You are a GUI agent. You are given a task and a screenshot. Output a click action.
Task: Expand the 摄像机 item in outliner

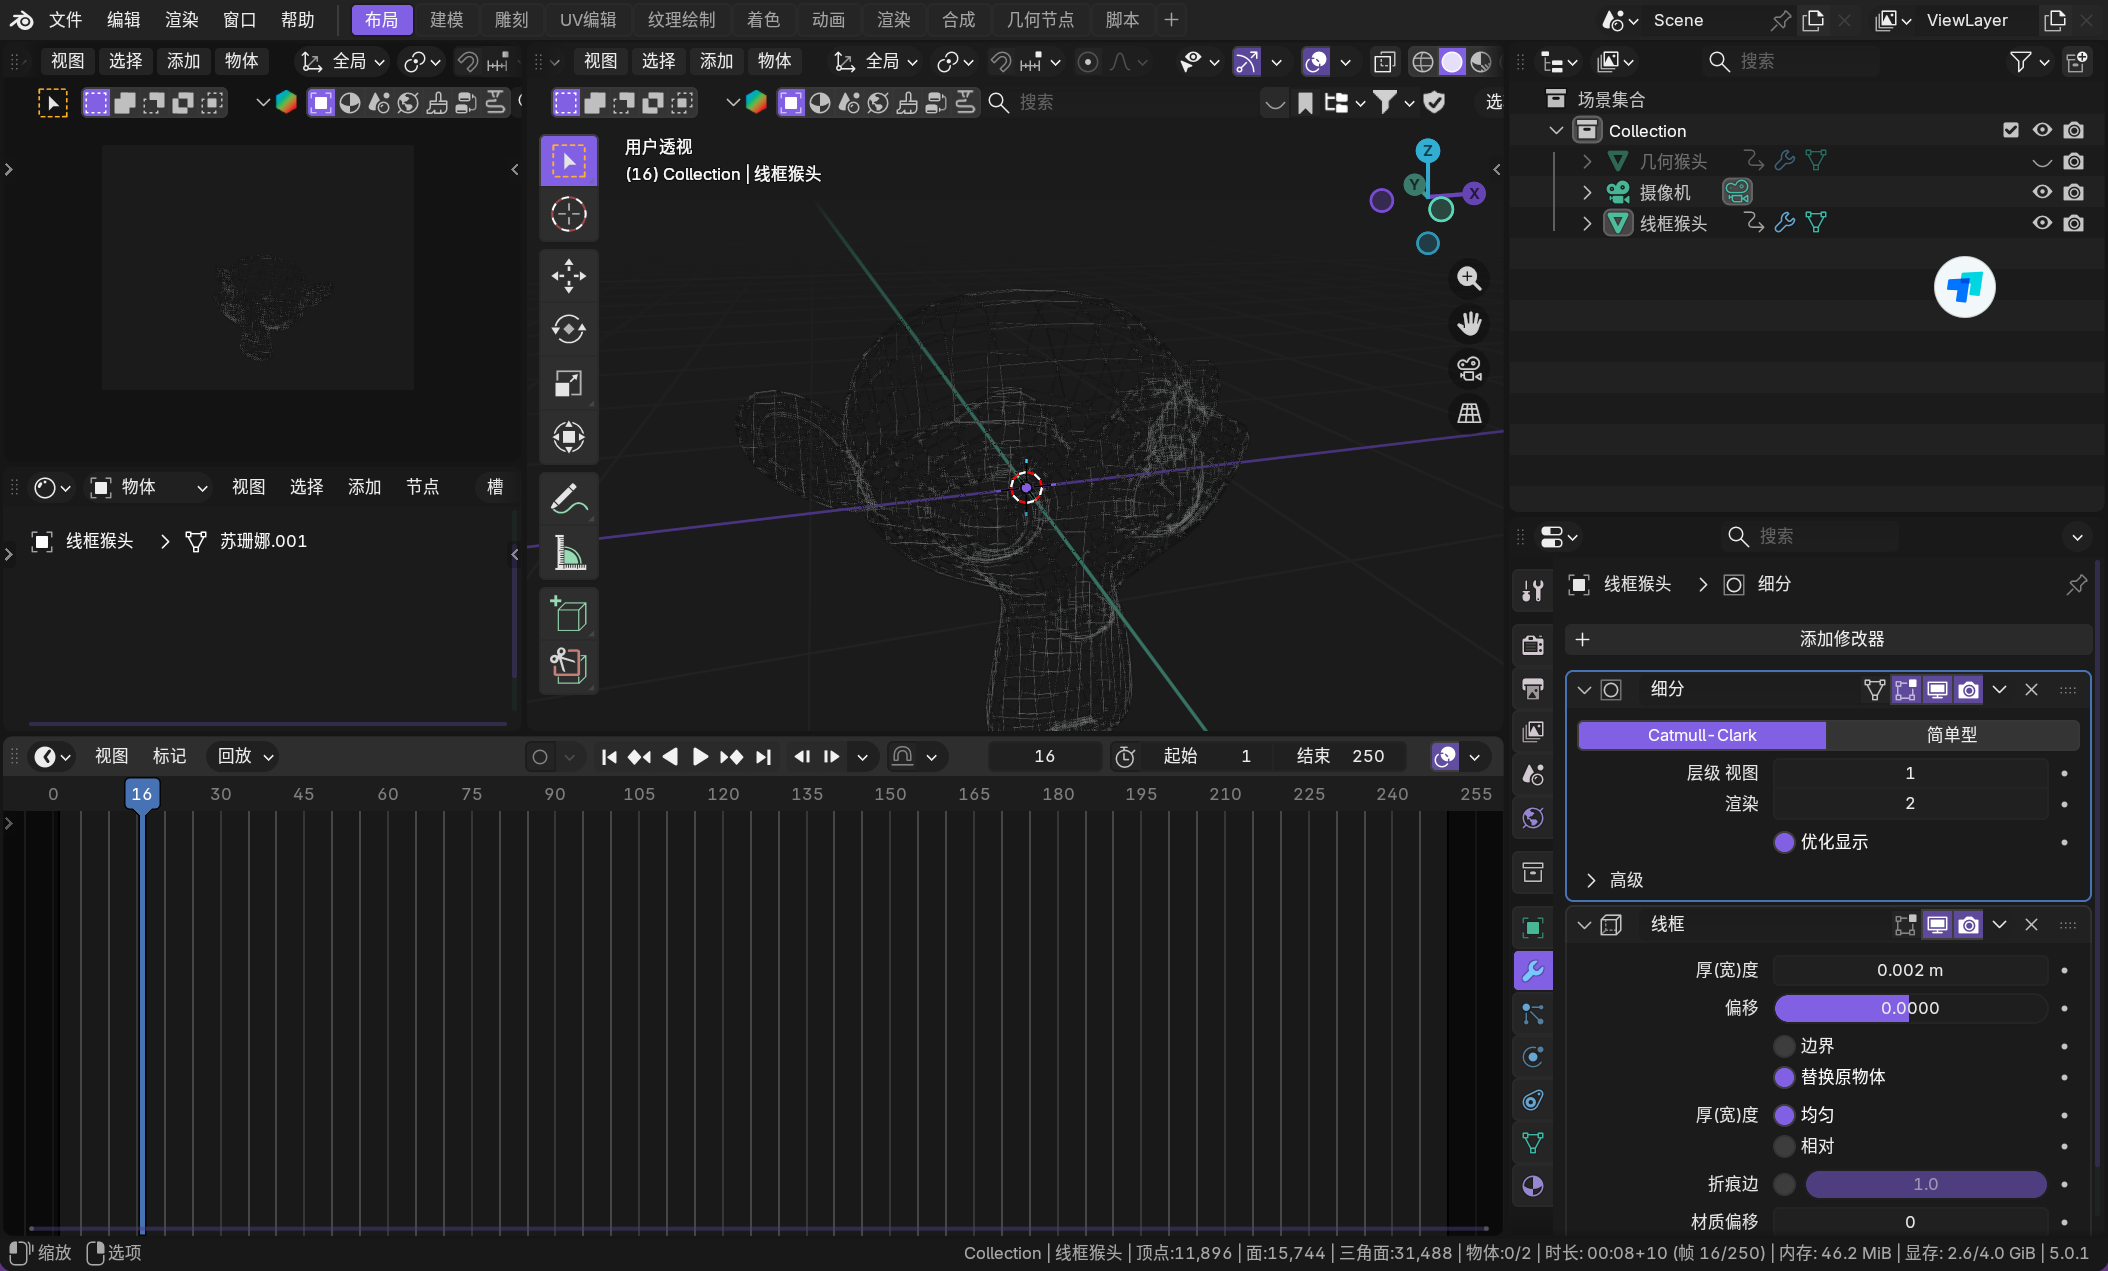pos(1587,192)
